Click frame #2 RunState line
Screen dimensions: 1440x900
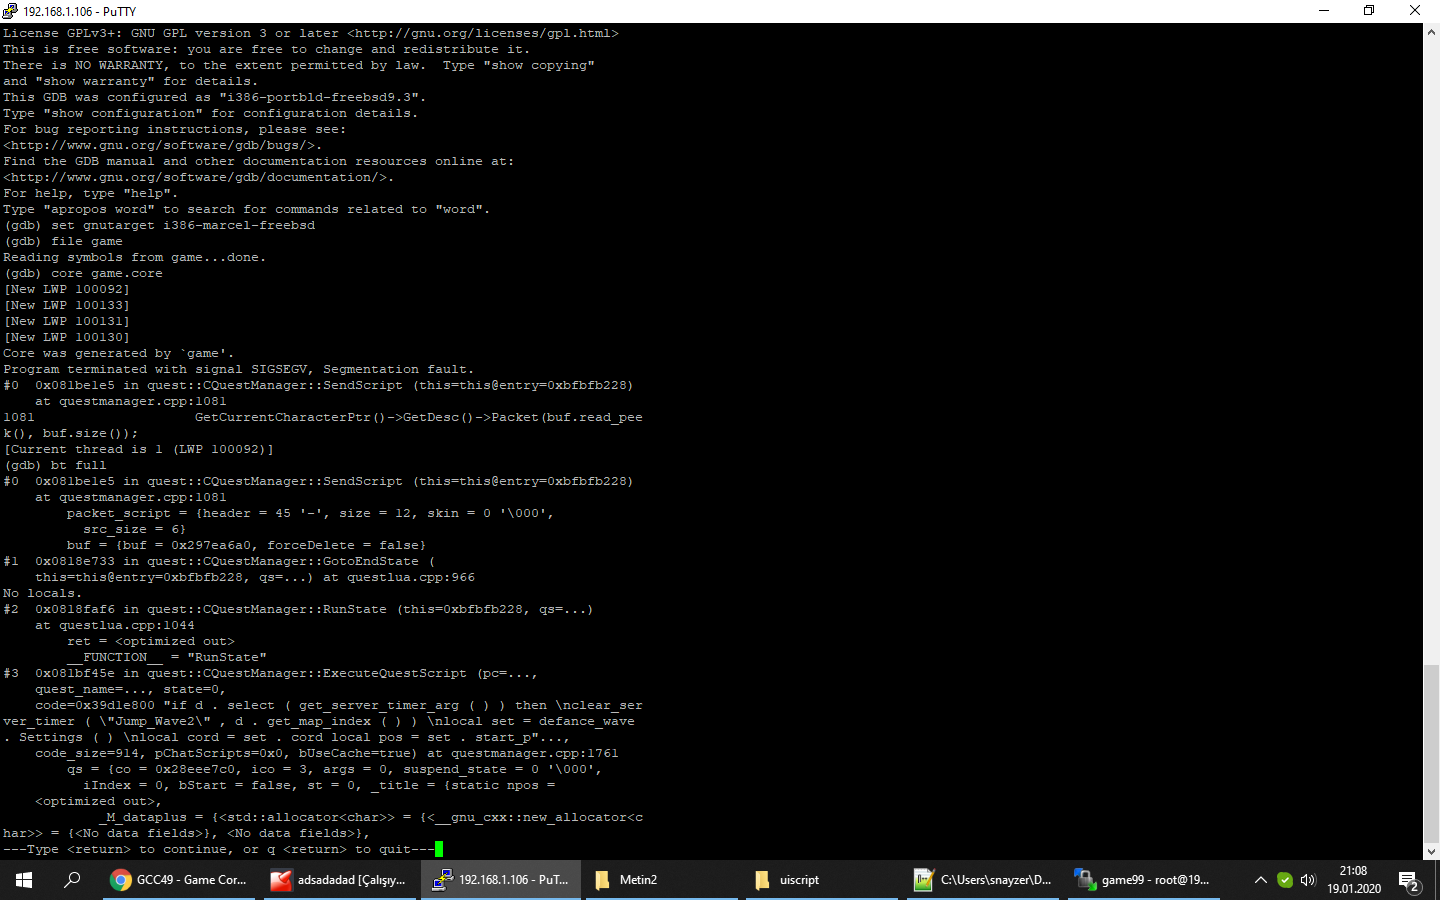(299, 609)
